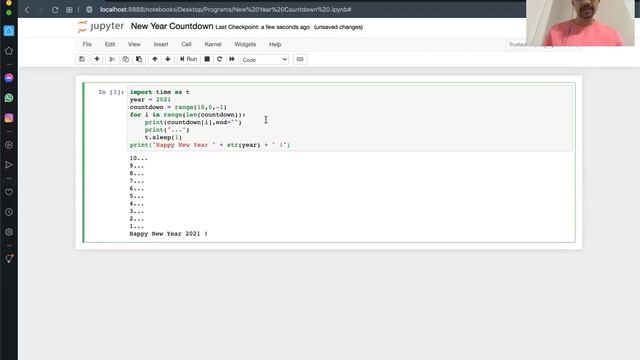Click the save and checkpoint icon

pos(82,59)
